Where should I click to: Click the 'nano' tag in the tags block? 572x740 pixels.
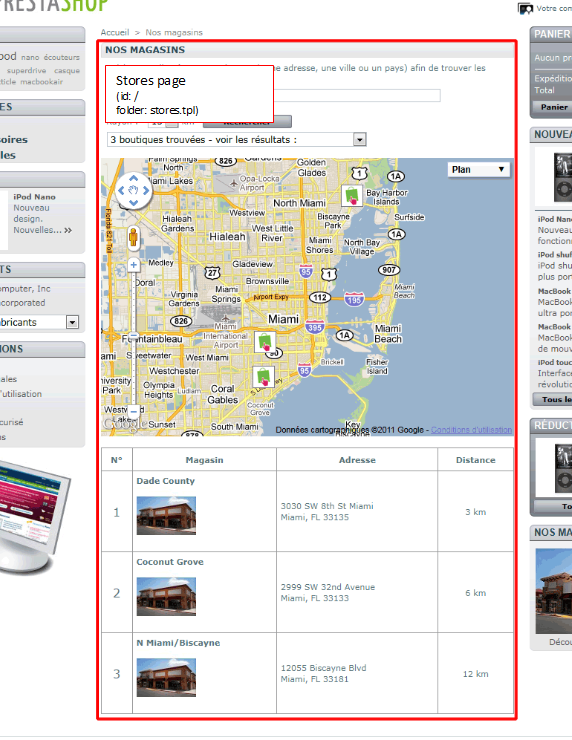30,58
